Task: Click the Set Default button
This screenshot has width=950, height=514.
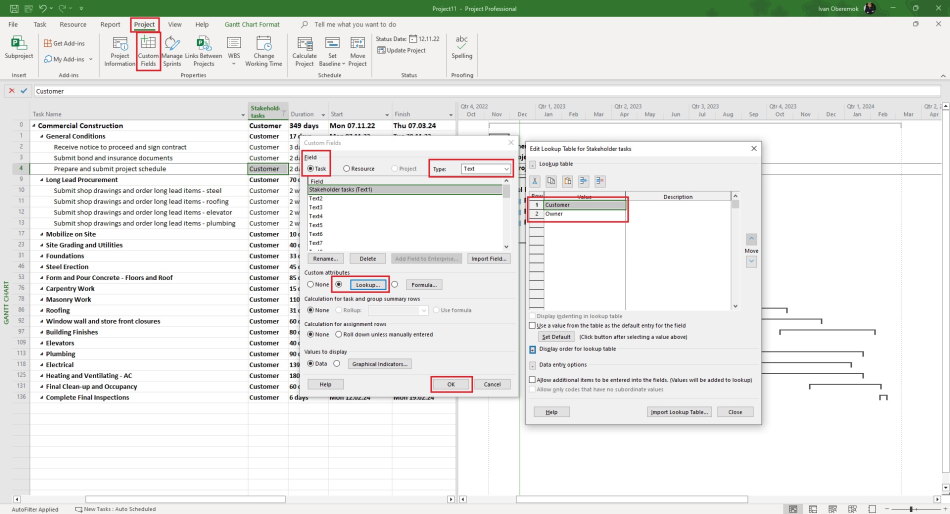Action: pyautogui.click(x=556, y=336)
